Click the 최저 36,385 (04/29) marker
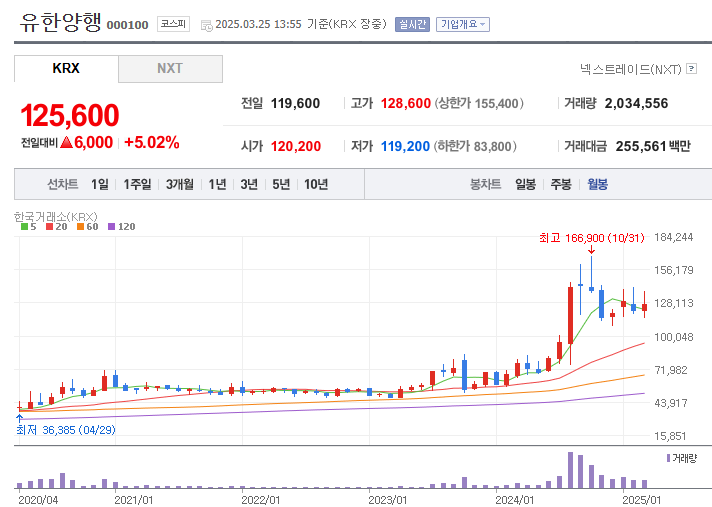The image size is (712, 507). coord(66,430)
